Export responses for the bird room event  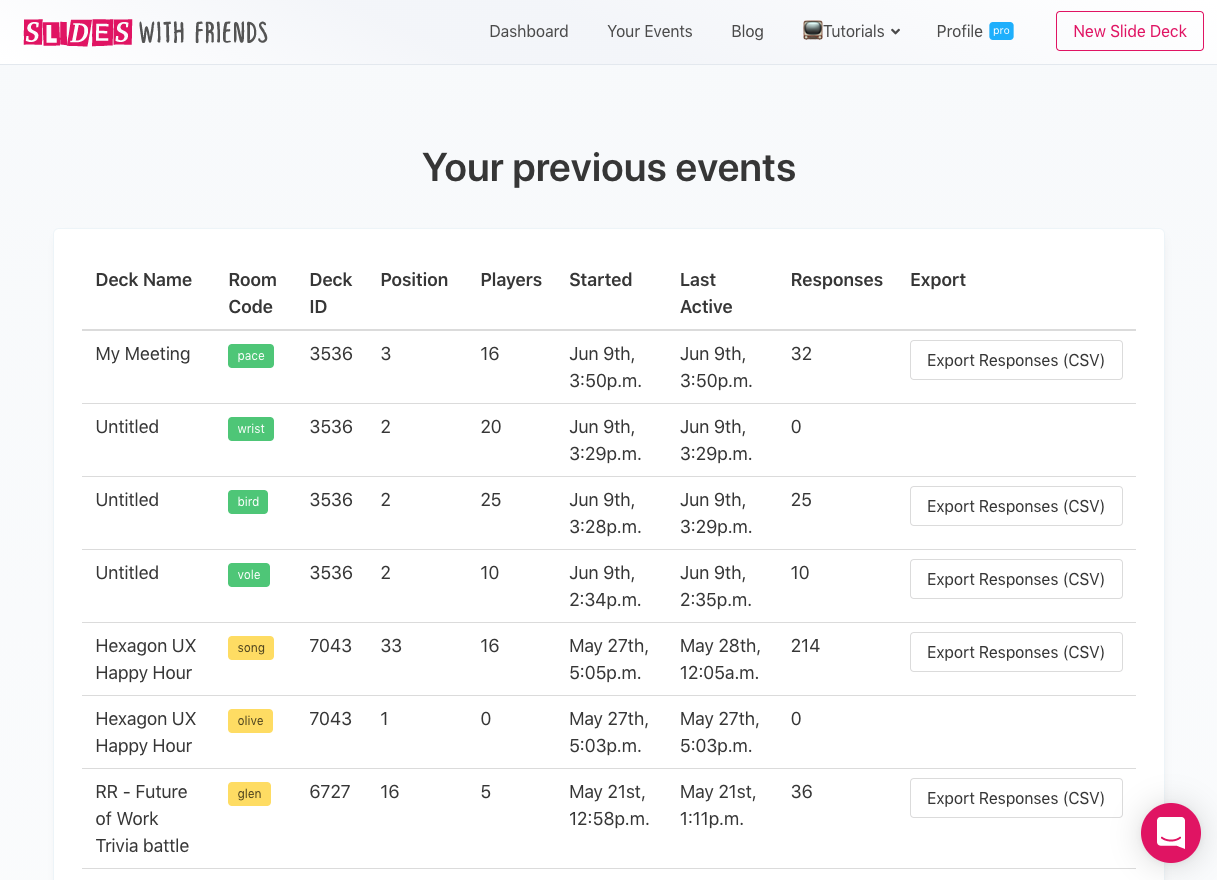[1015, 506]
